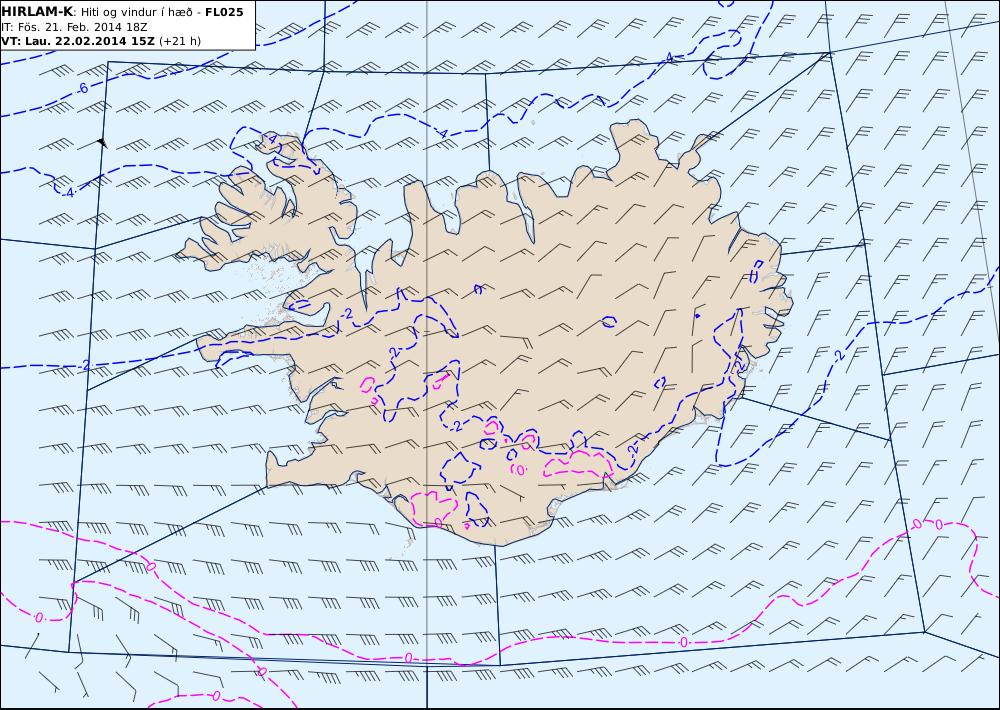This screenshot has height=710, width=1000.
Task: Click the -6 isotherm contour label
Action: [82, 89]
